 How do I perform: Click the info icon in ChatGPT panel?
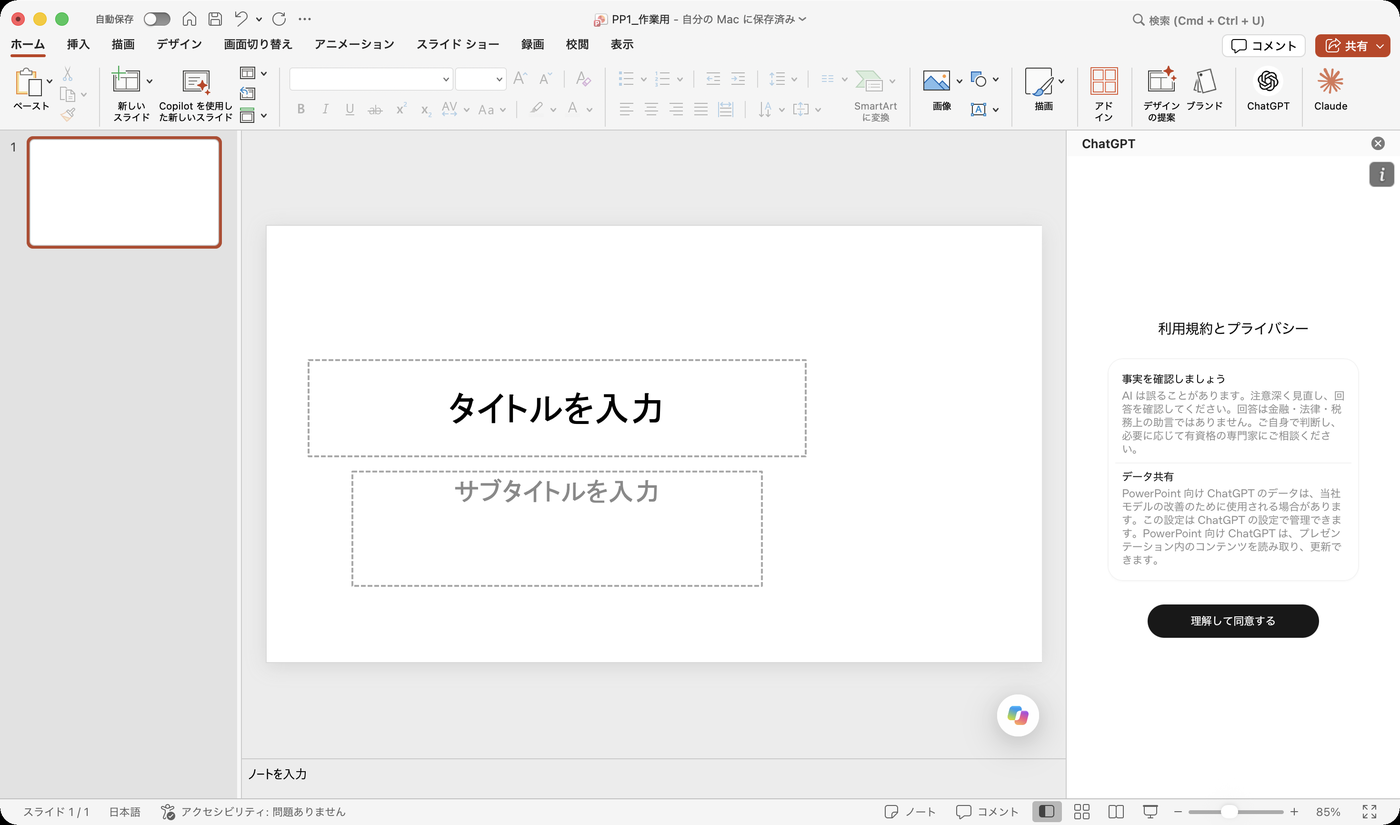[1381, 174]
